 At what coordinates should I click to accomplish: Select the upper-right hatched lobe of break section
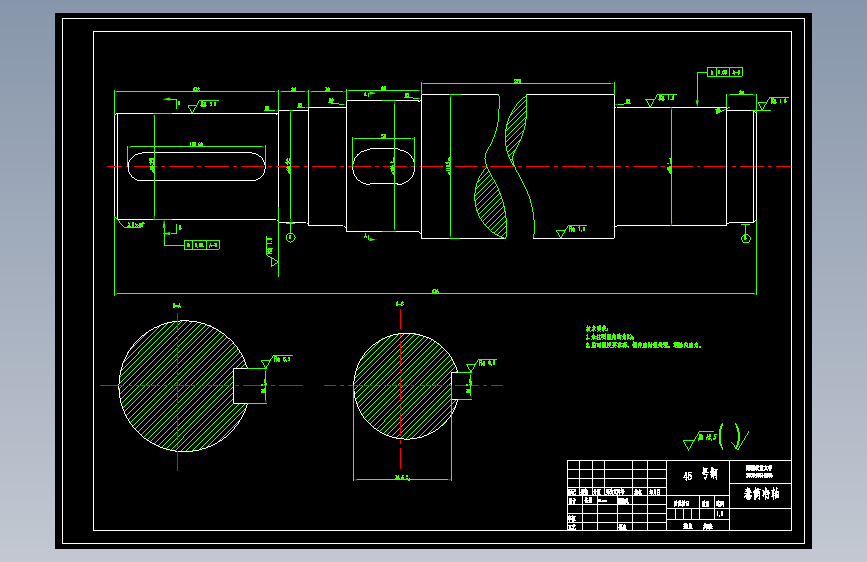pos(516,130)
